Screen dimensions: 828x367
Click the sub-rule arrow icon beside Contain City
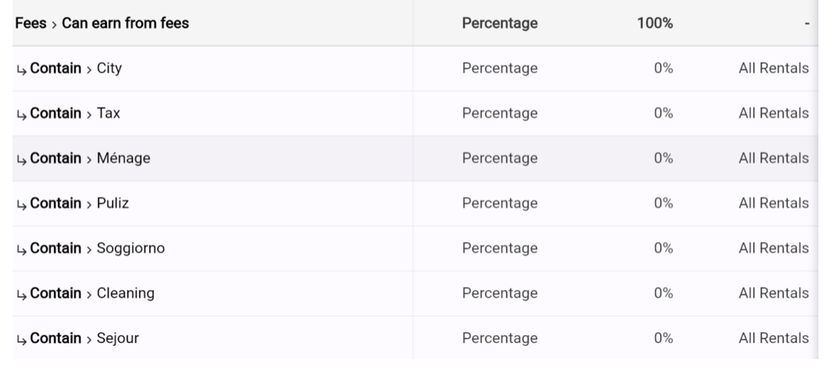tap(21, 70)
